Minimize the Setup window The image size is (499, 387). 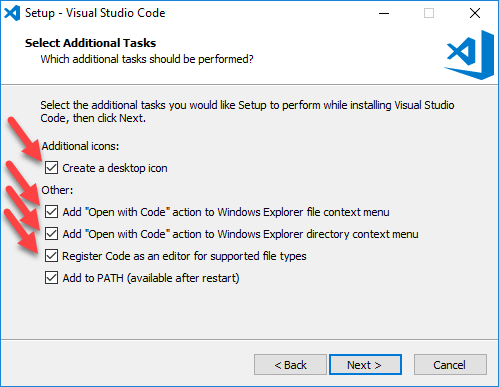click(x=384, y=13)
